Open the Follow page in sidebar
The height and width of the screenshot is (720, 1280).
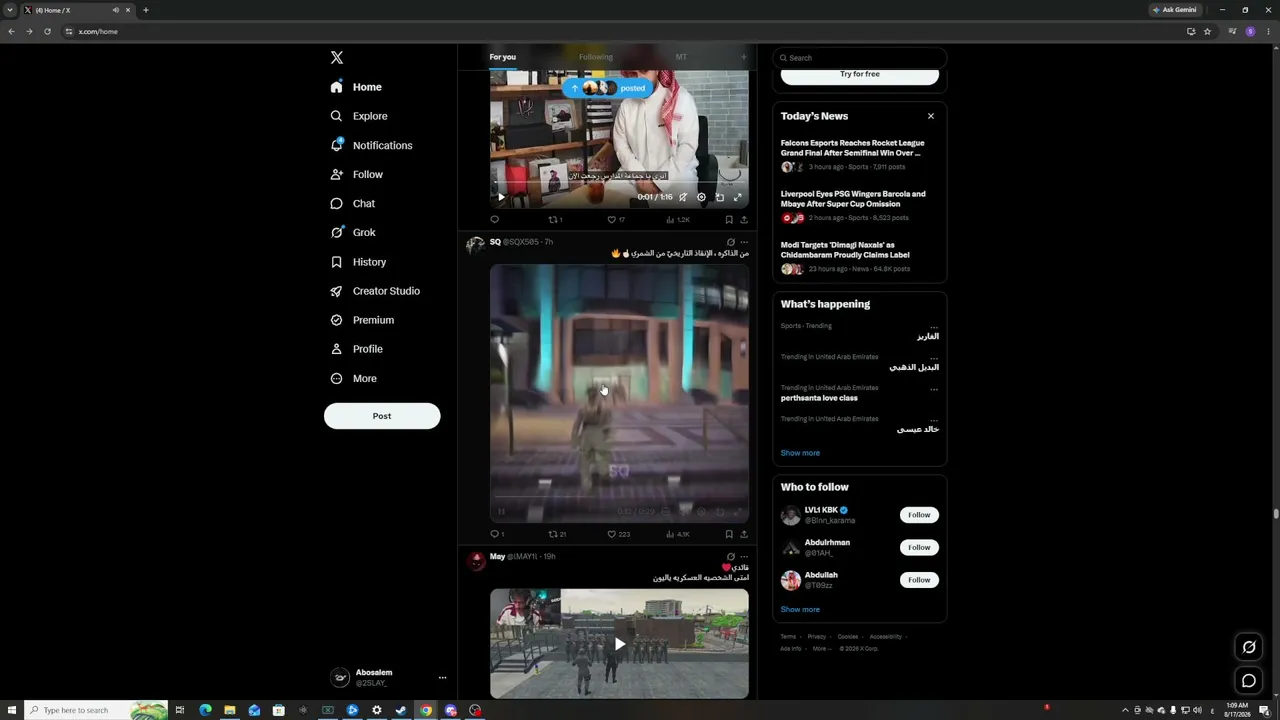(357, 174)
